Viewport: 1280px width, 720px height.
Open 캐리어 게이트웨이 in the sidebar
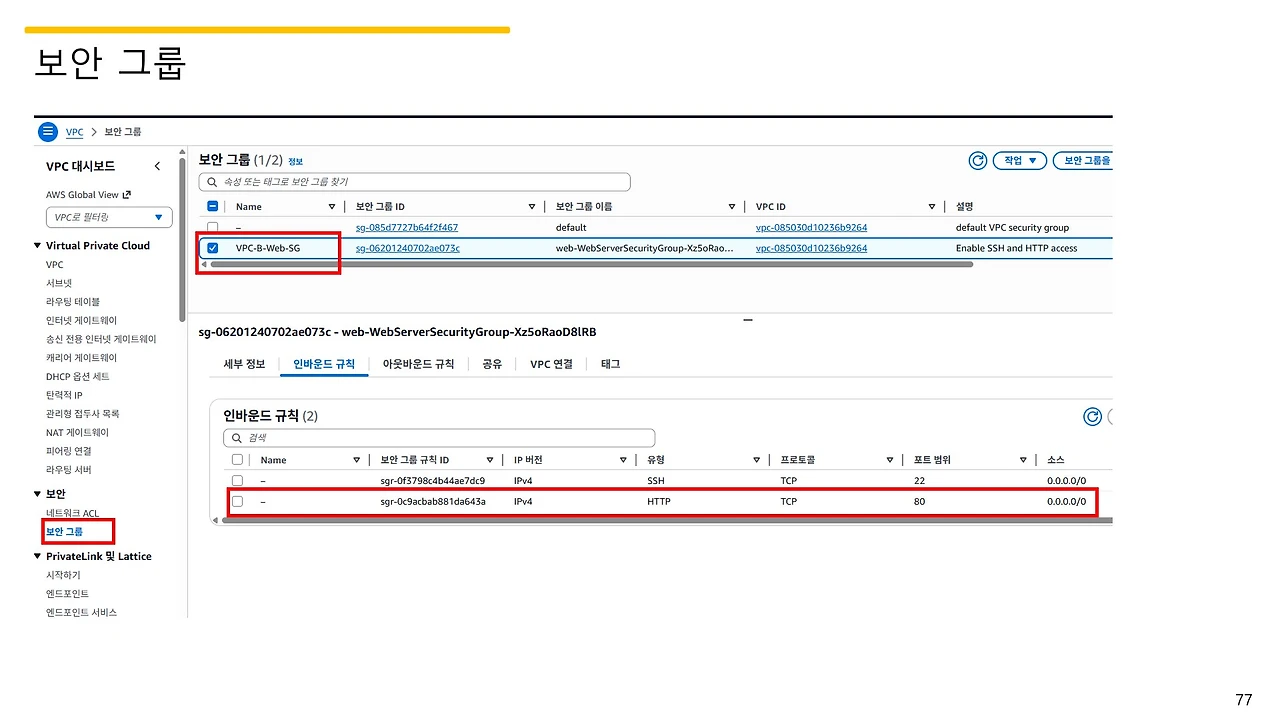[81, 358]
